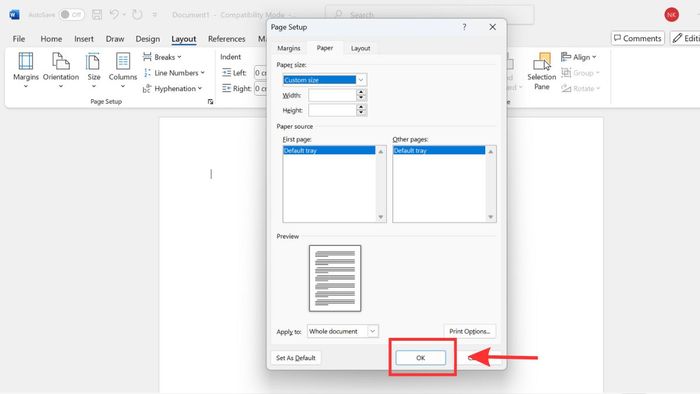Switch to the Margins tab in Page Setup
The height and width of the screenshot is (394, 700).
pos(288,48)
